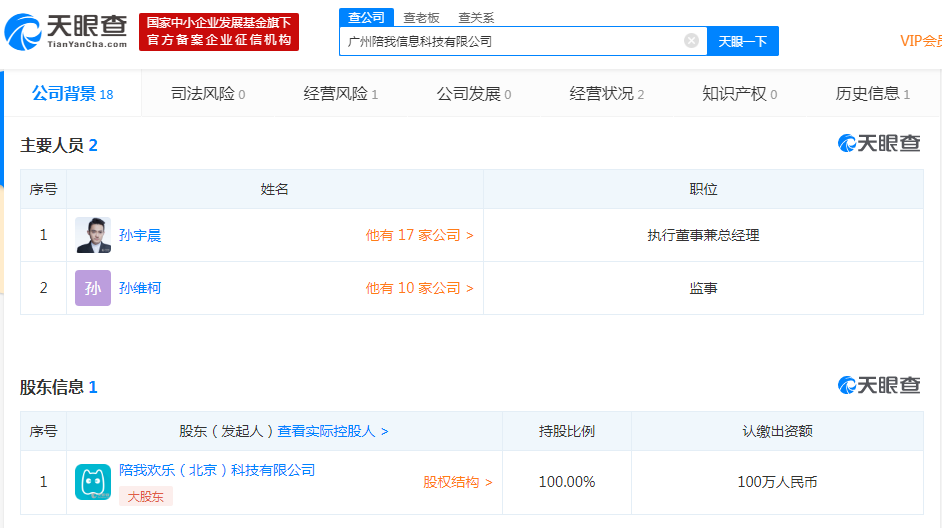This screenshot has height=528, width=942.
Task: Click the 陪我欢乐 company logo icon
Action: click(x=93, y=482)
